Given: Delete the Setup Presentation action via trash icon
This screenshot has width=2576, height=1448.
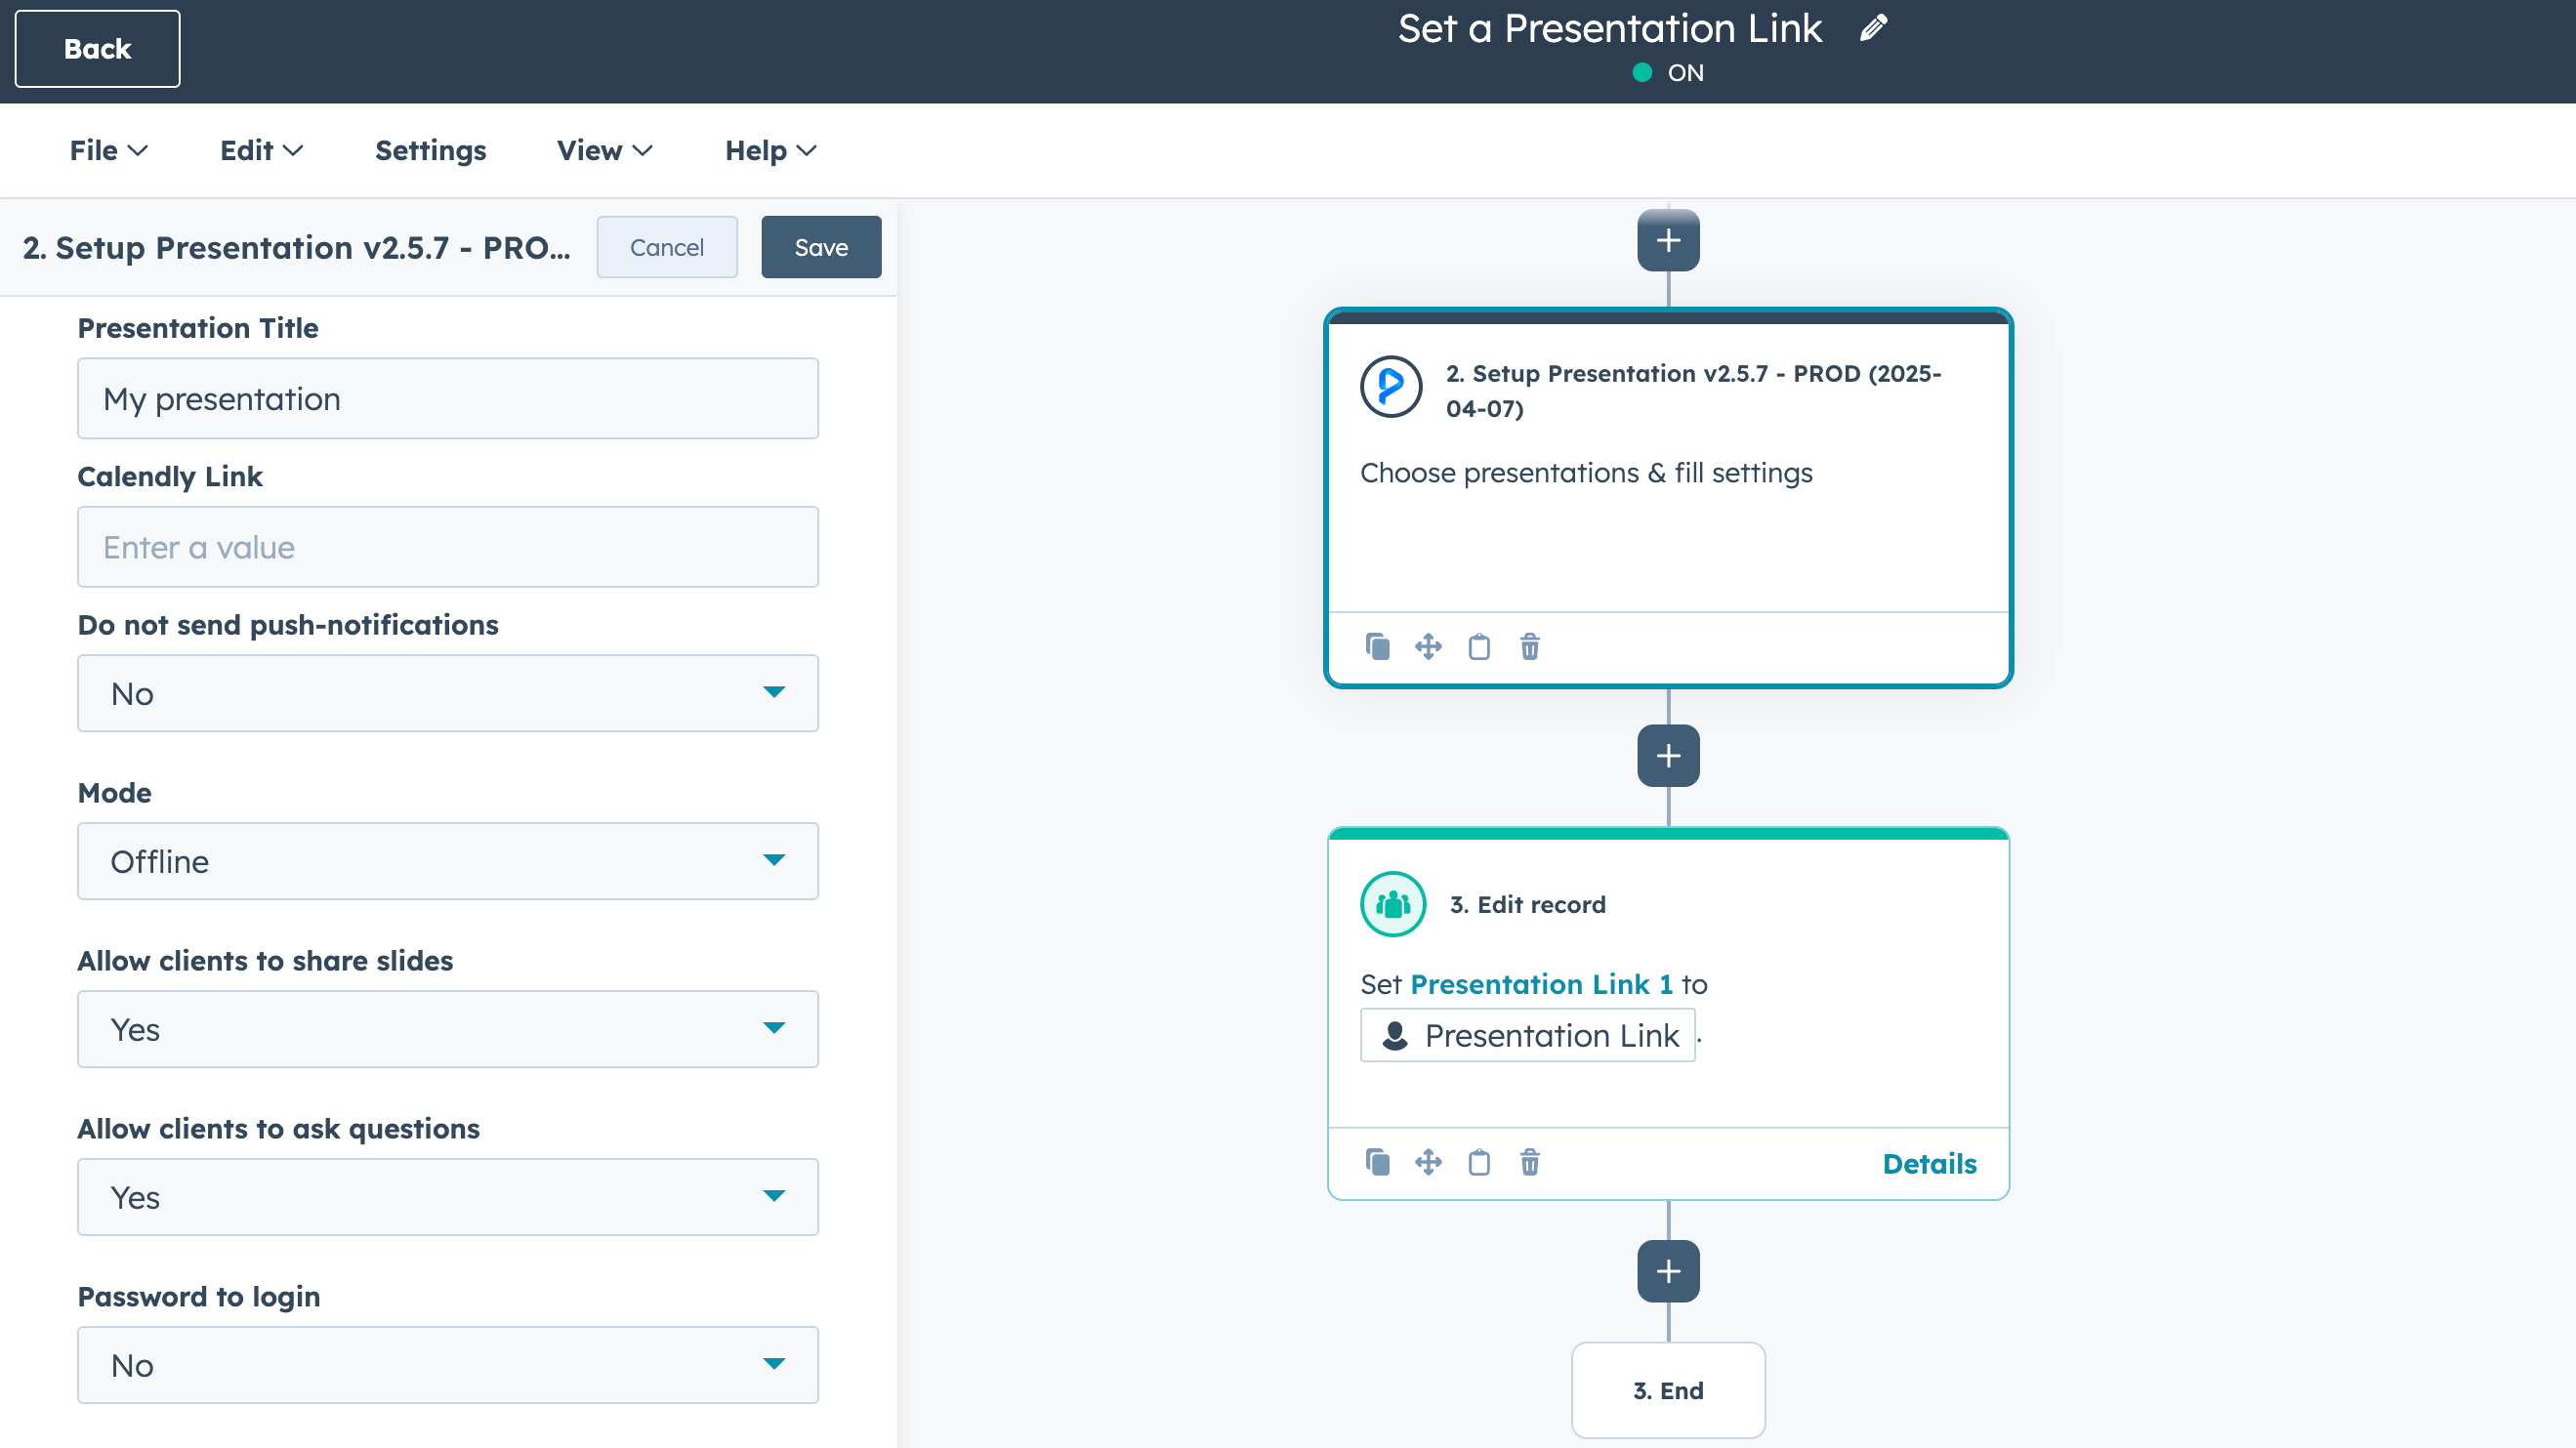Looking at the screenshot, I should point(1529,647).
